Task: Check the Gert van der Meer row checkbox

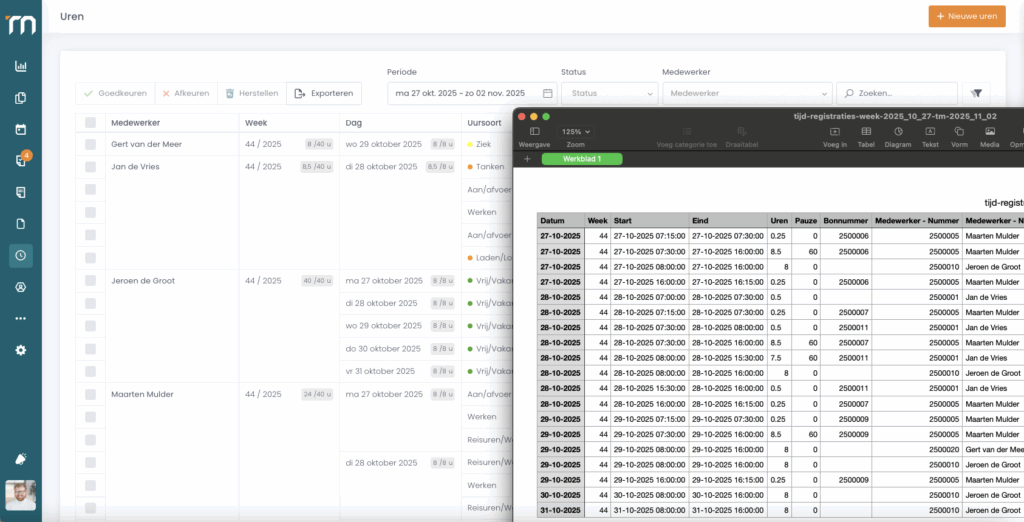Action: click(91, 144)
